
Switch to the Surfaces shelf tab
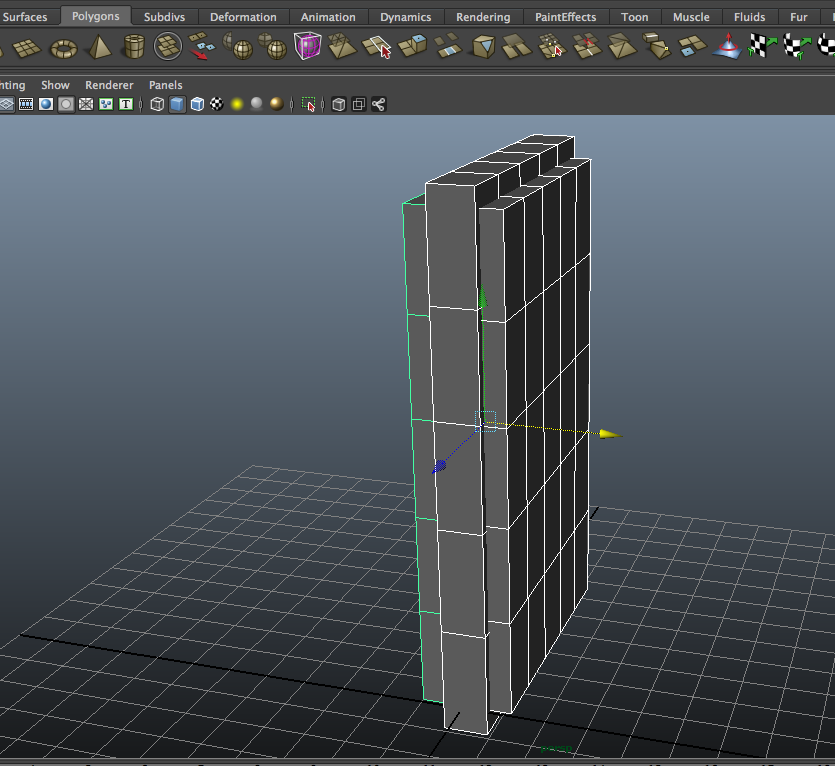click(24, 17)
